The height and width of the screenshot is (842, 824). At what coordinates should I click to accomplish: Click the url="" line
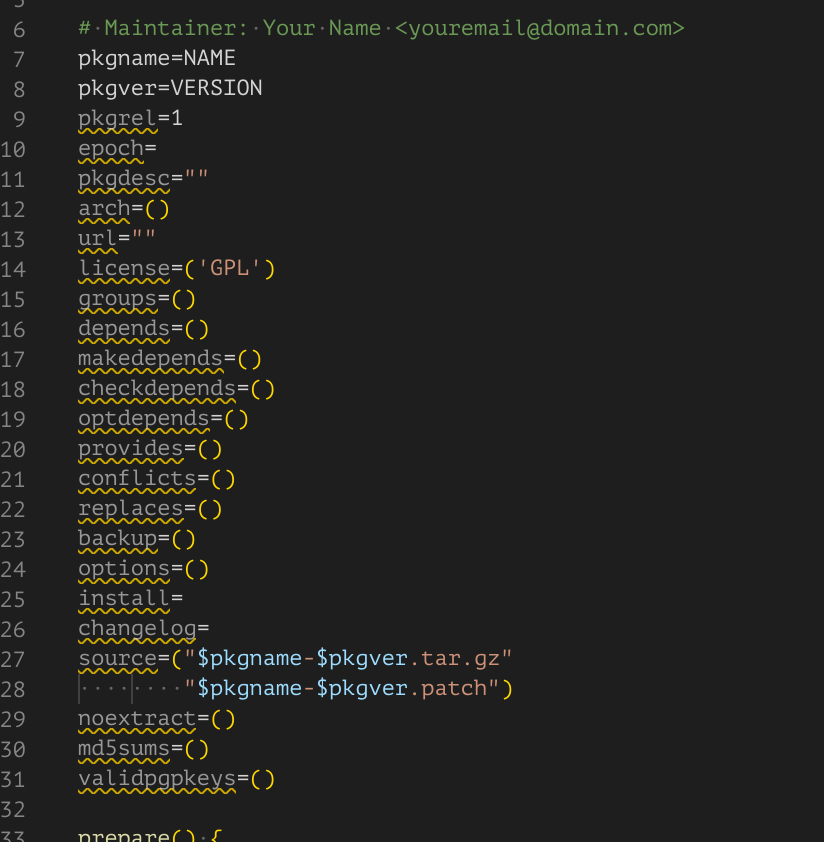click(117, 238)
